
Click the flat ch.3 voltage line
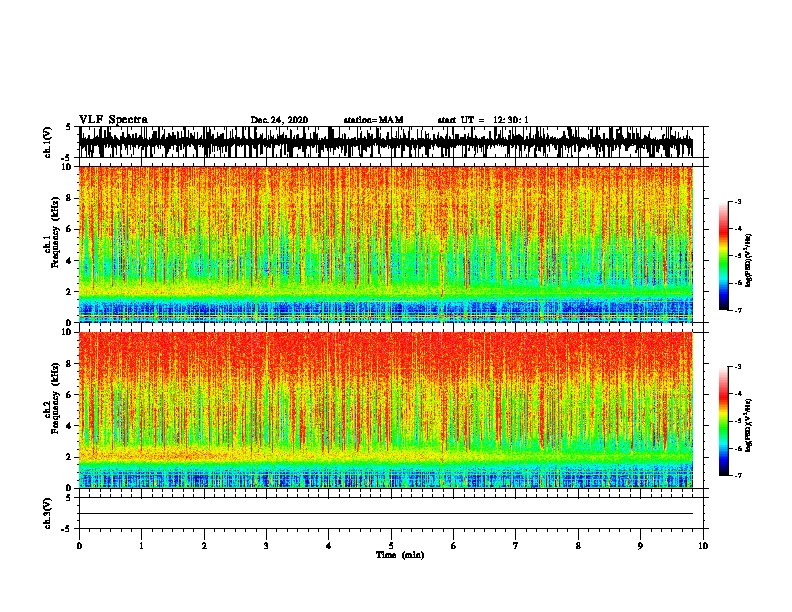386,514
